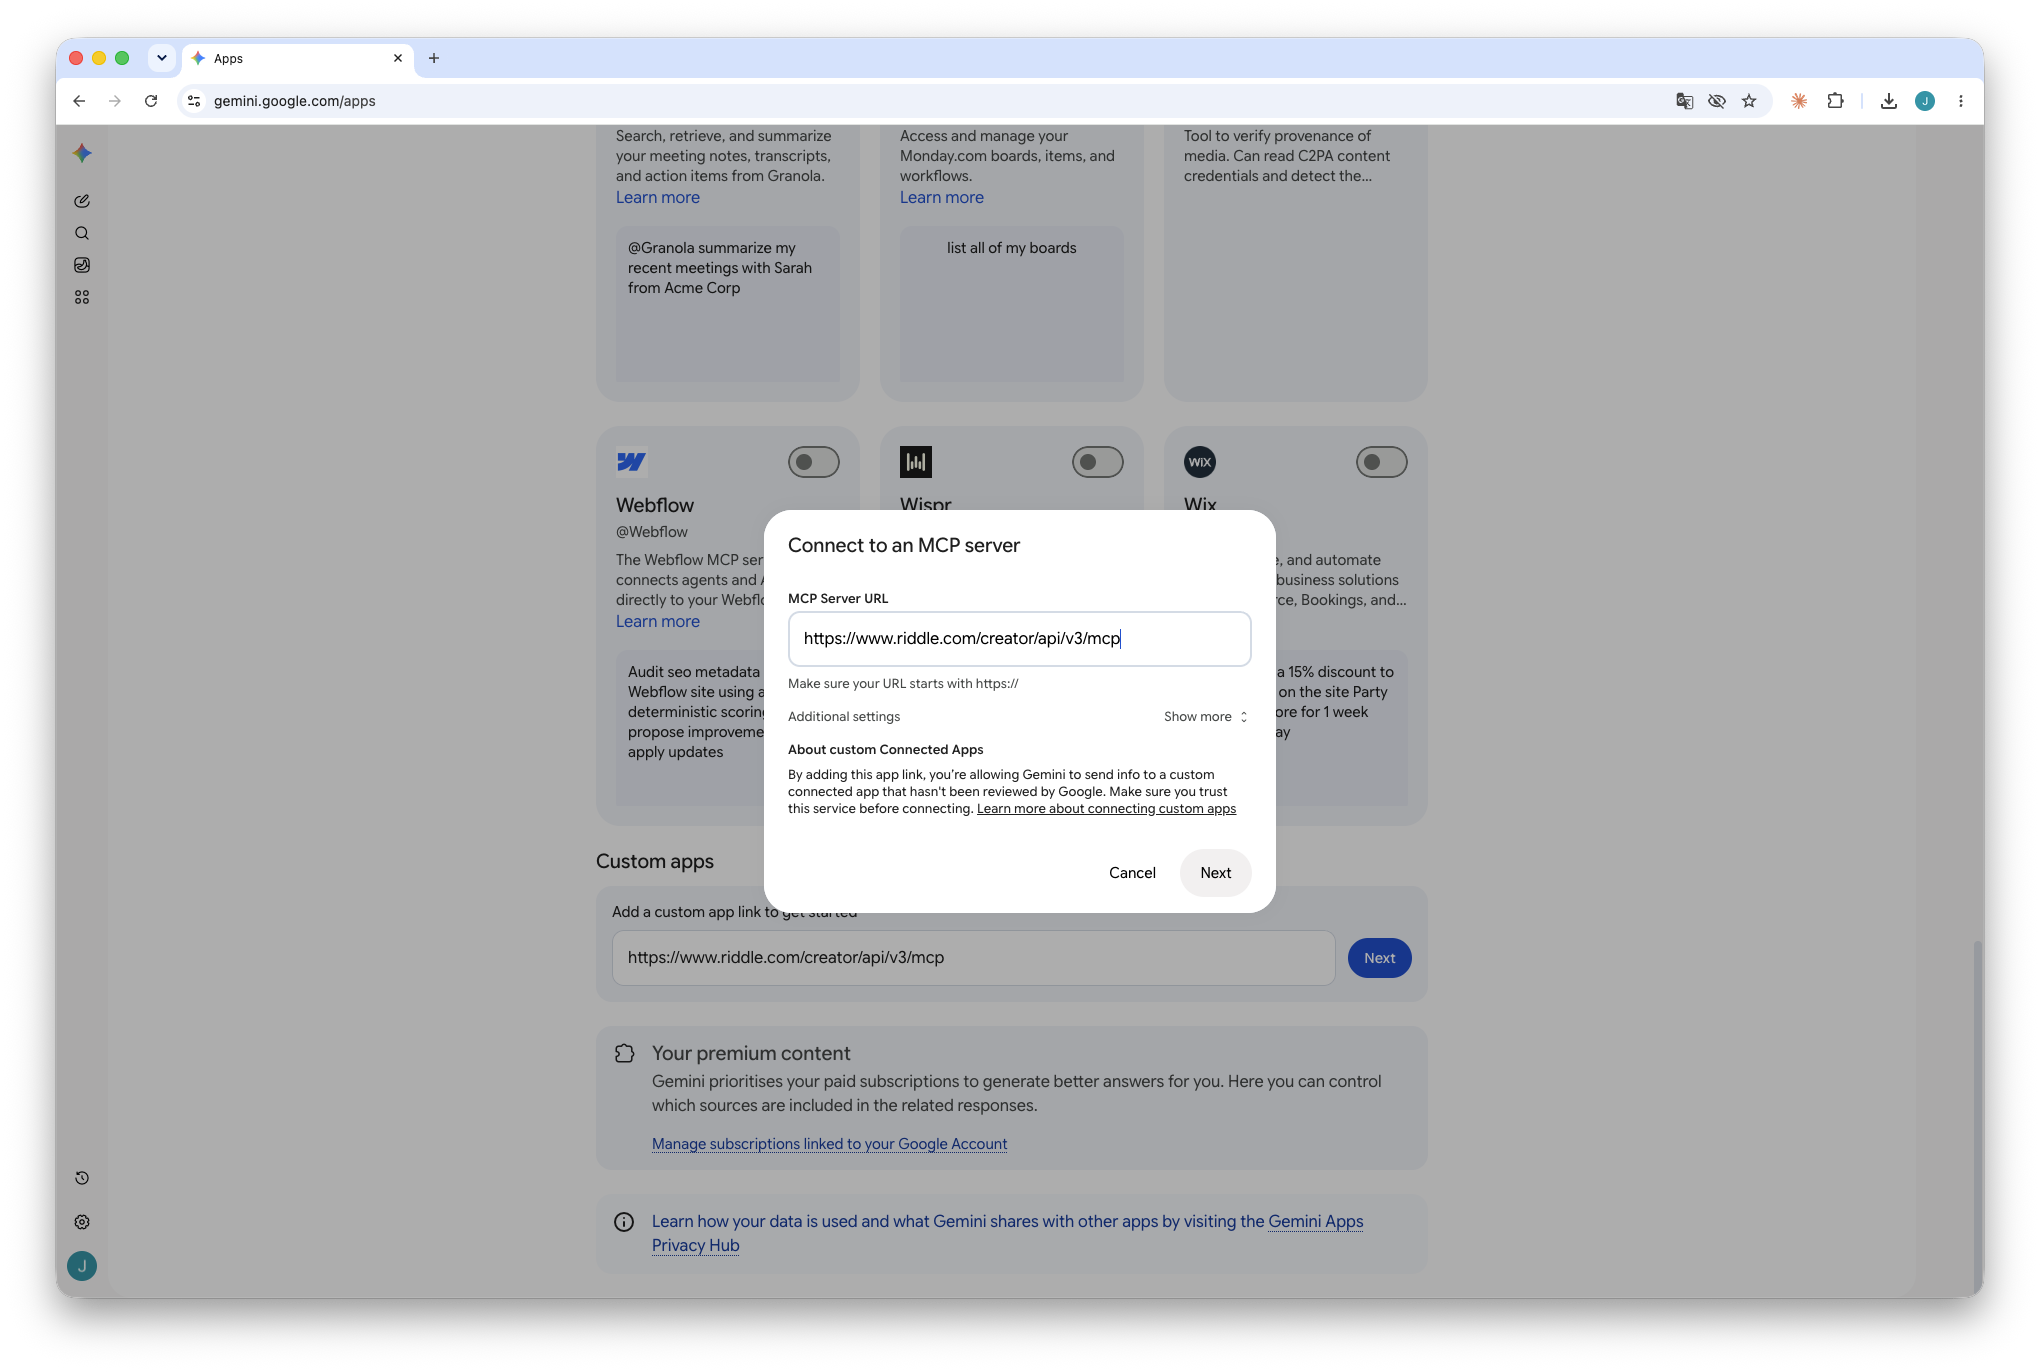Click the Gemini sparkle logo in sidebar
Screen dimensions: 2040x1372
82,153
